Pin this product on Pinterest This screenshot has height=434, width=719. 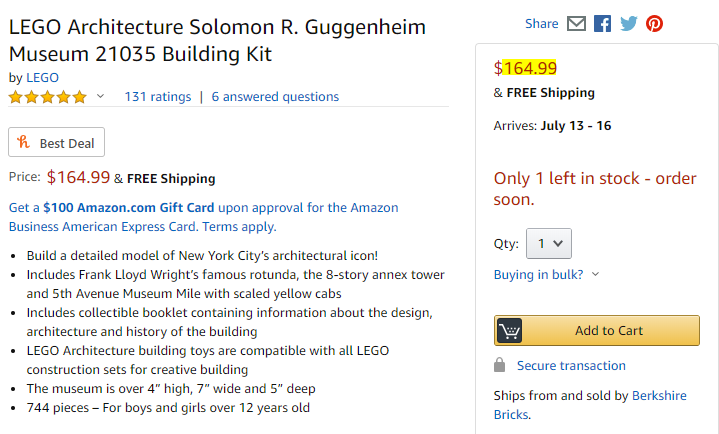pos(654,23)
